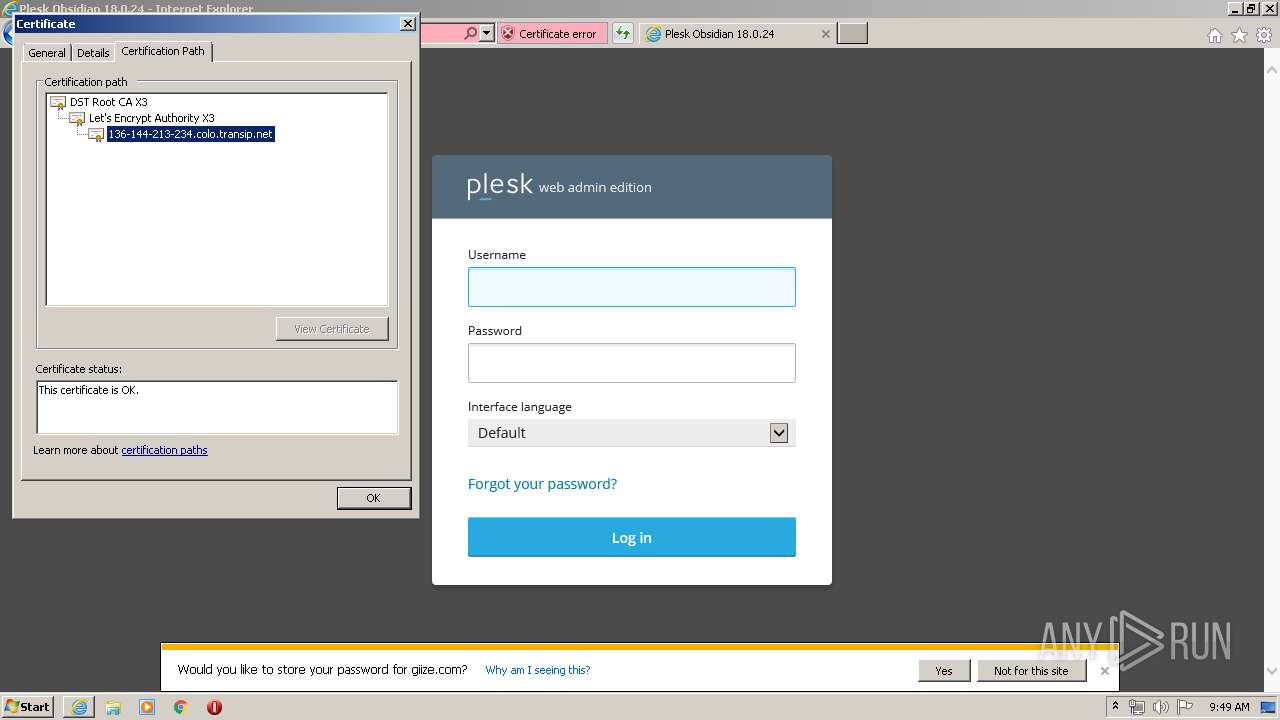The height and width of the screenshot is (720, 1280).
Task: Open the Interface language dropdown
Action: click(x=632, y=433)
